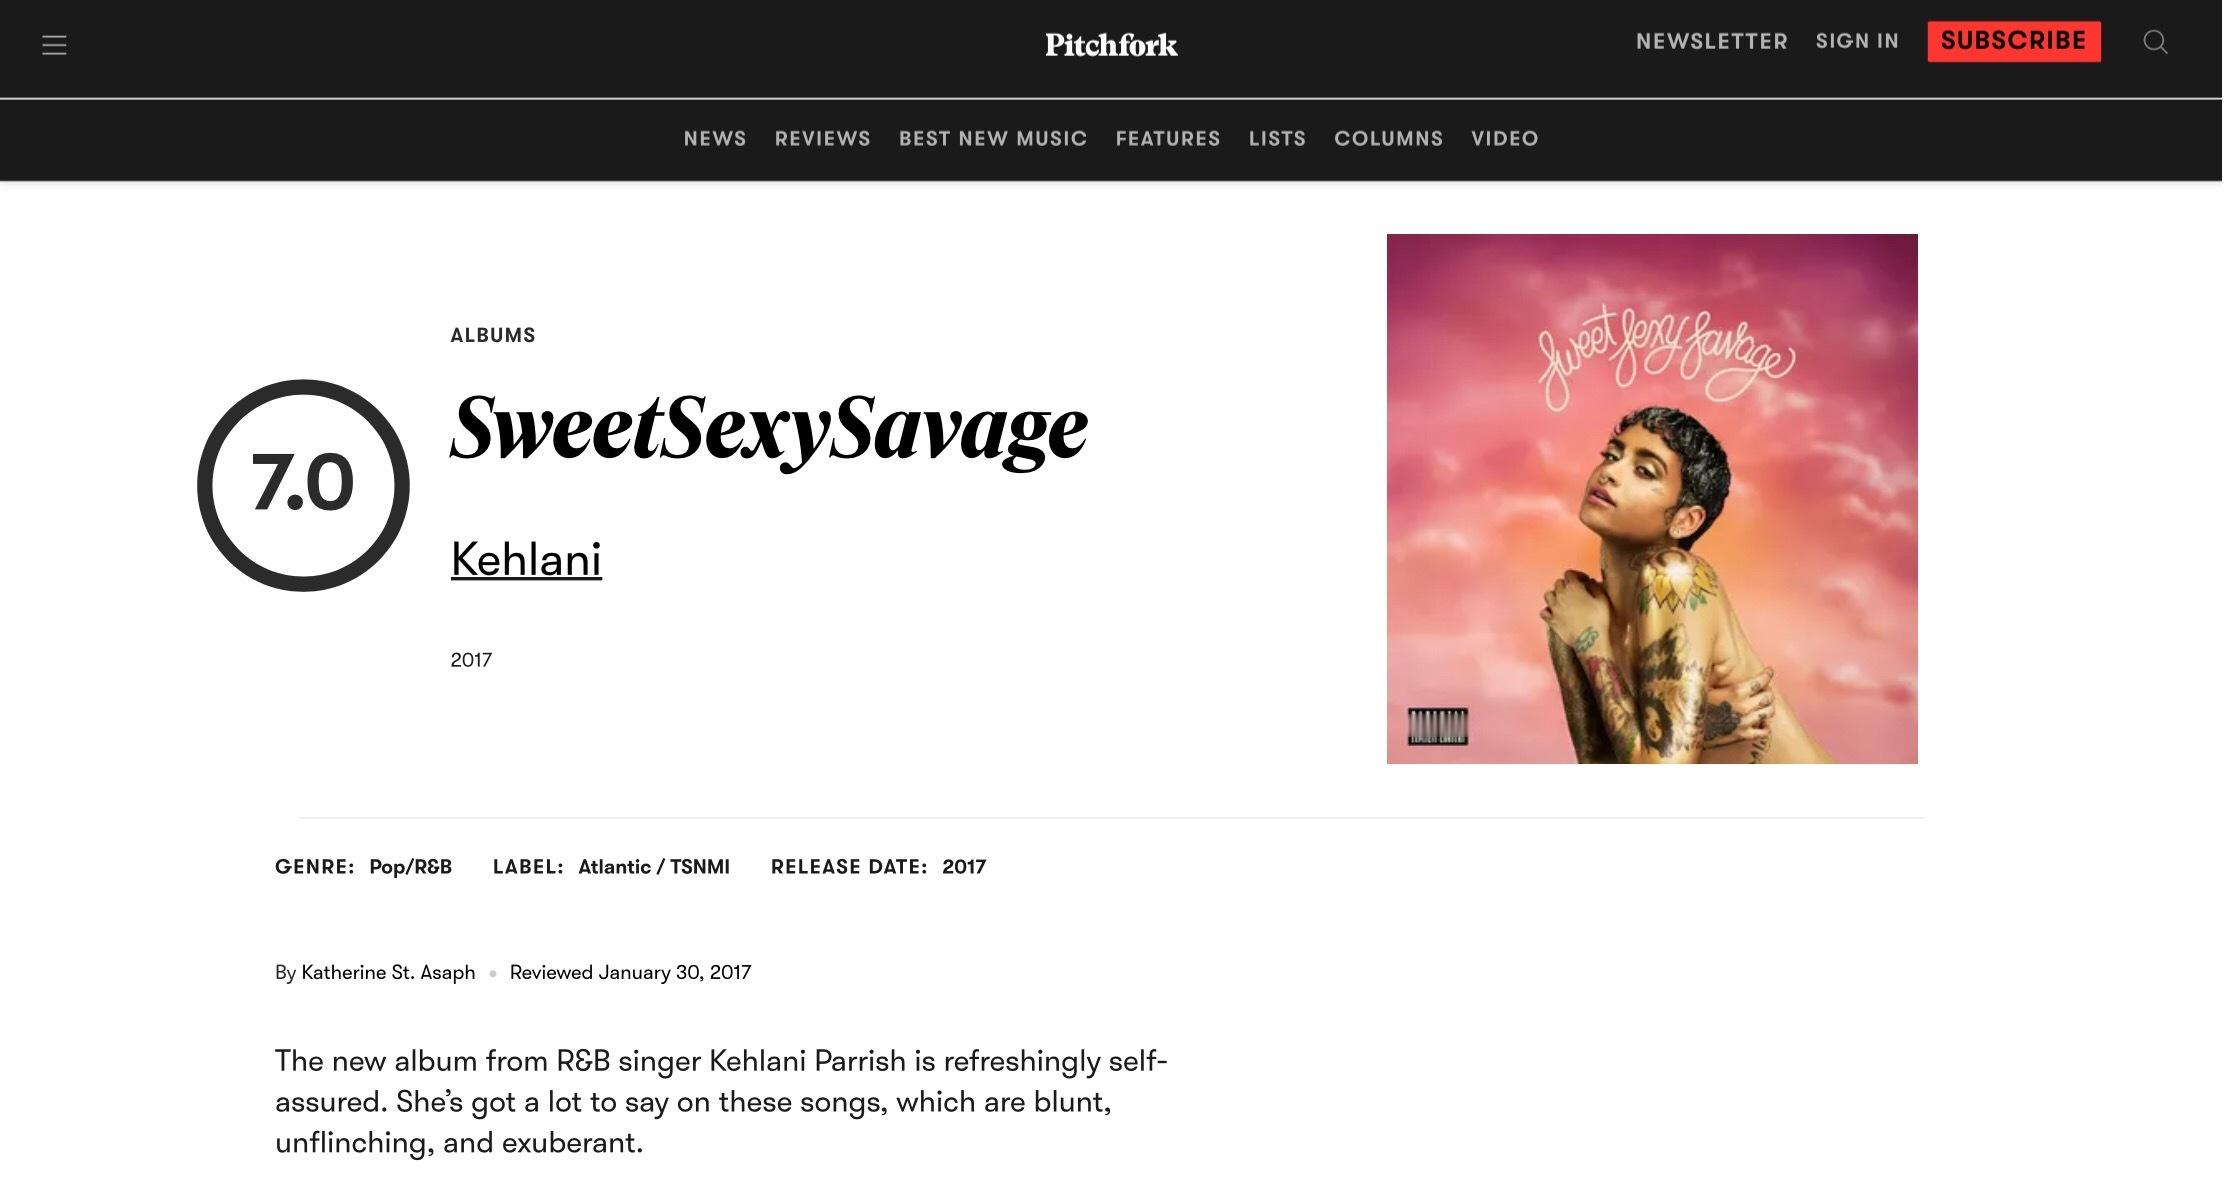Screen dimensions: 2224x1181
Task: Open the hamburger menu icon
Action: point(54,45)
